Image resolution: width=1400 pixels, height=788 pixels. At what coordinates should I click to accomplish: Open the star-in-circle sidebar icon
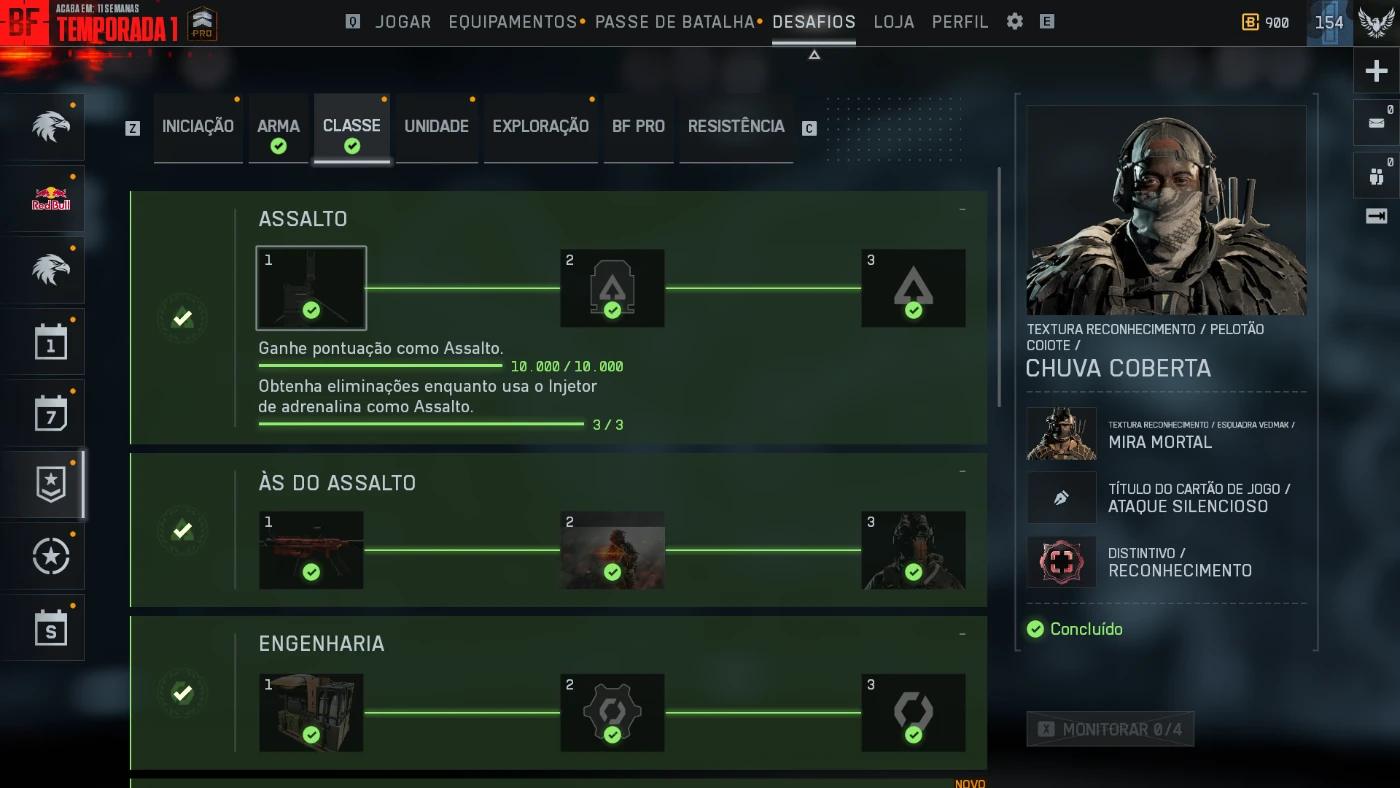click(50, 556)
